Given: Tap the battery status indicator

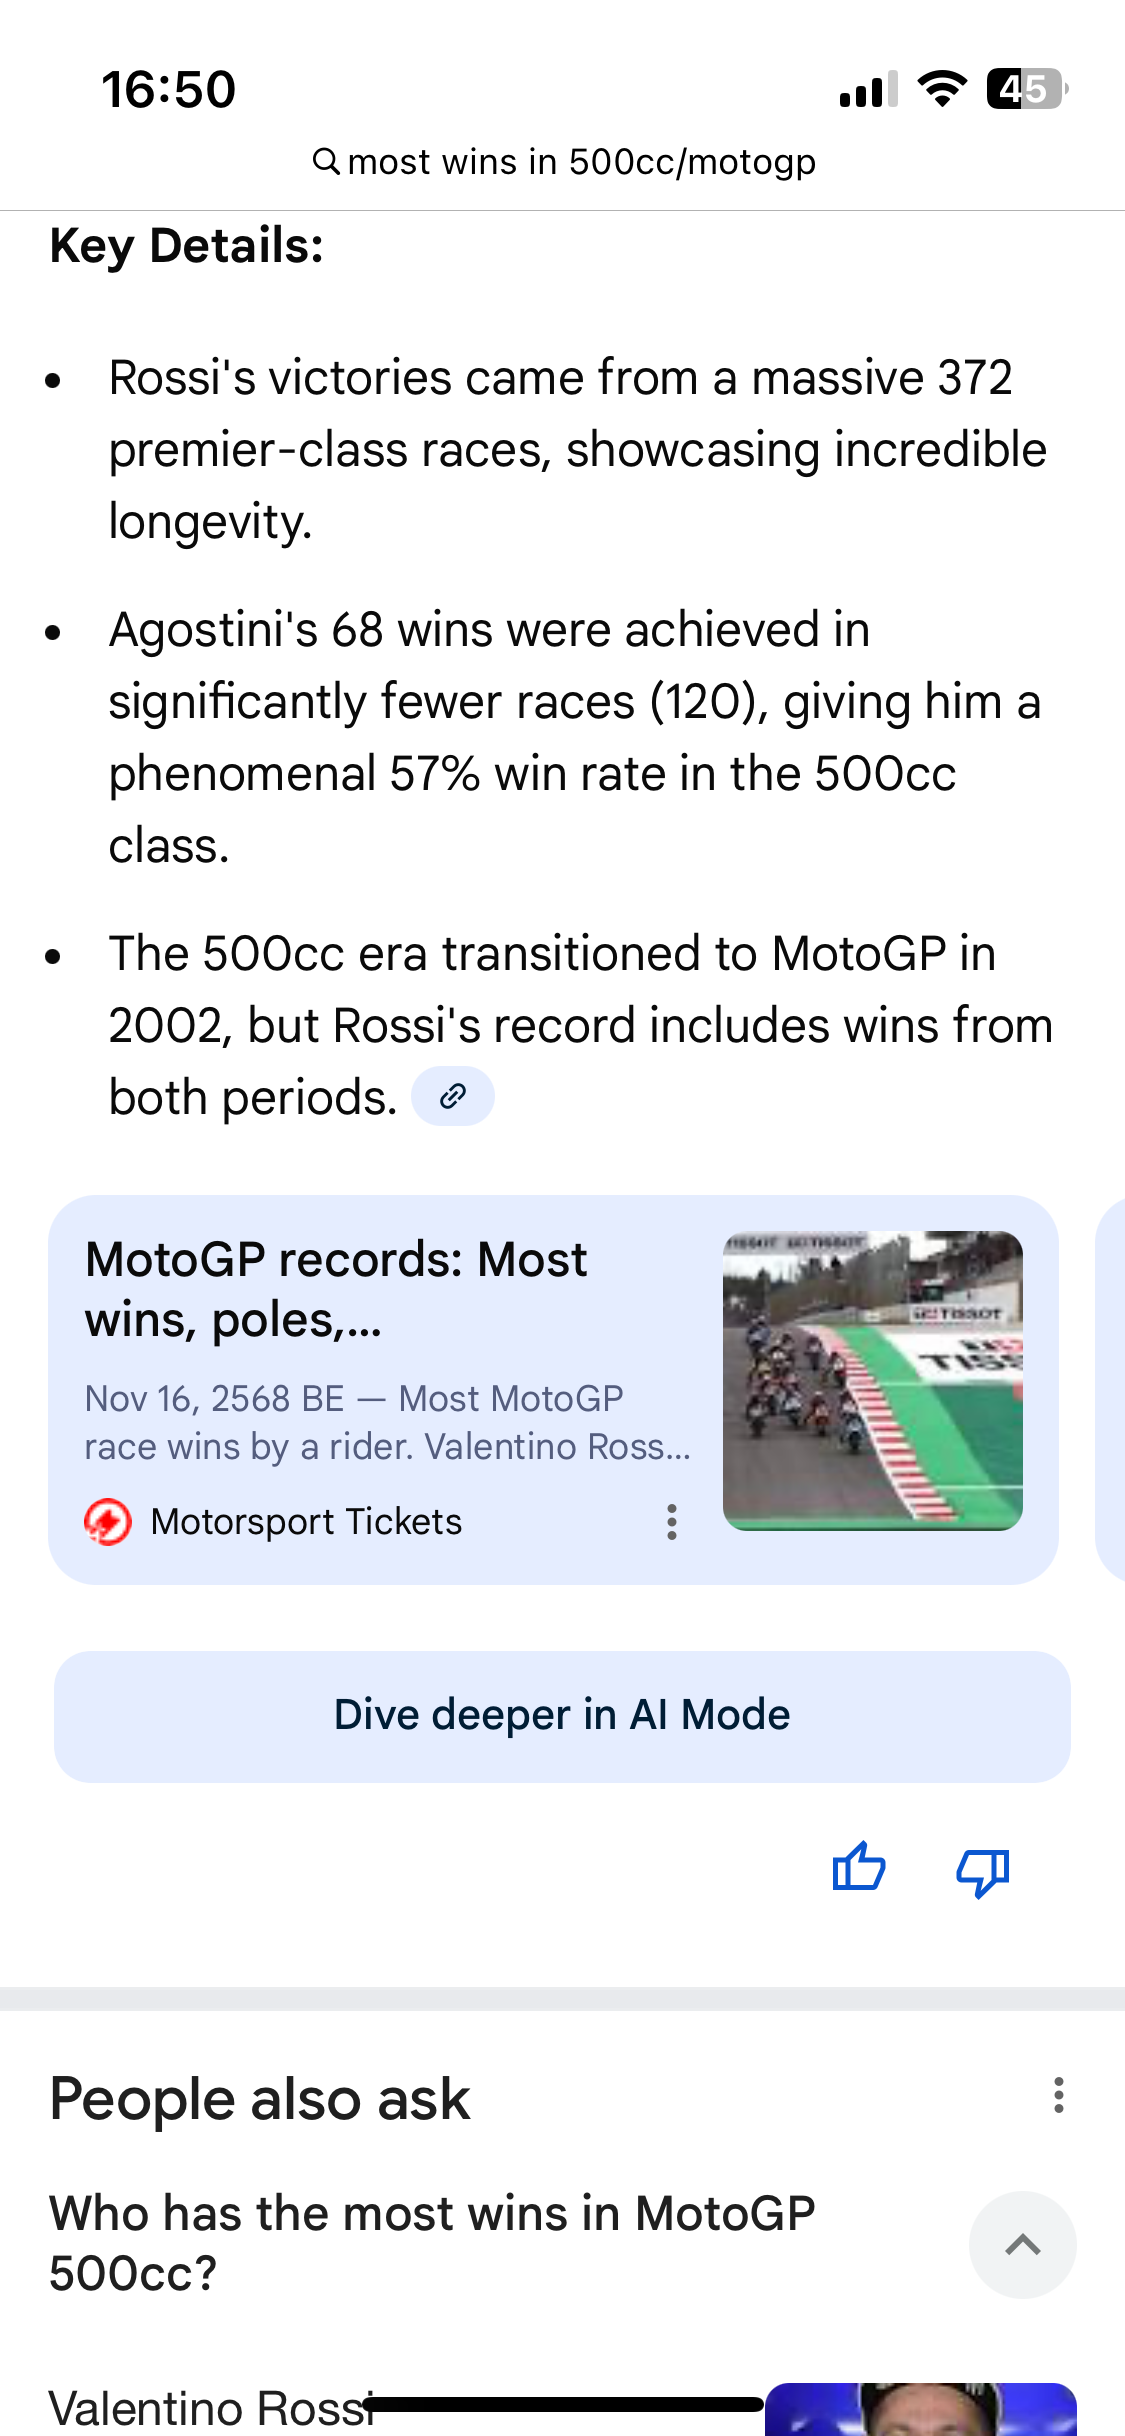Looking at the screenshot, I should 1026,89.
